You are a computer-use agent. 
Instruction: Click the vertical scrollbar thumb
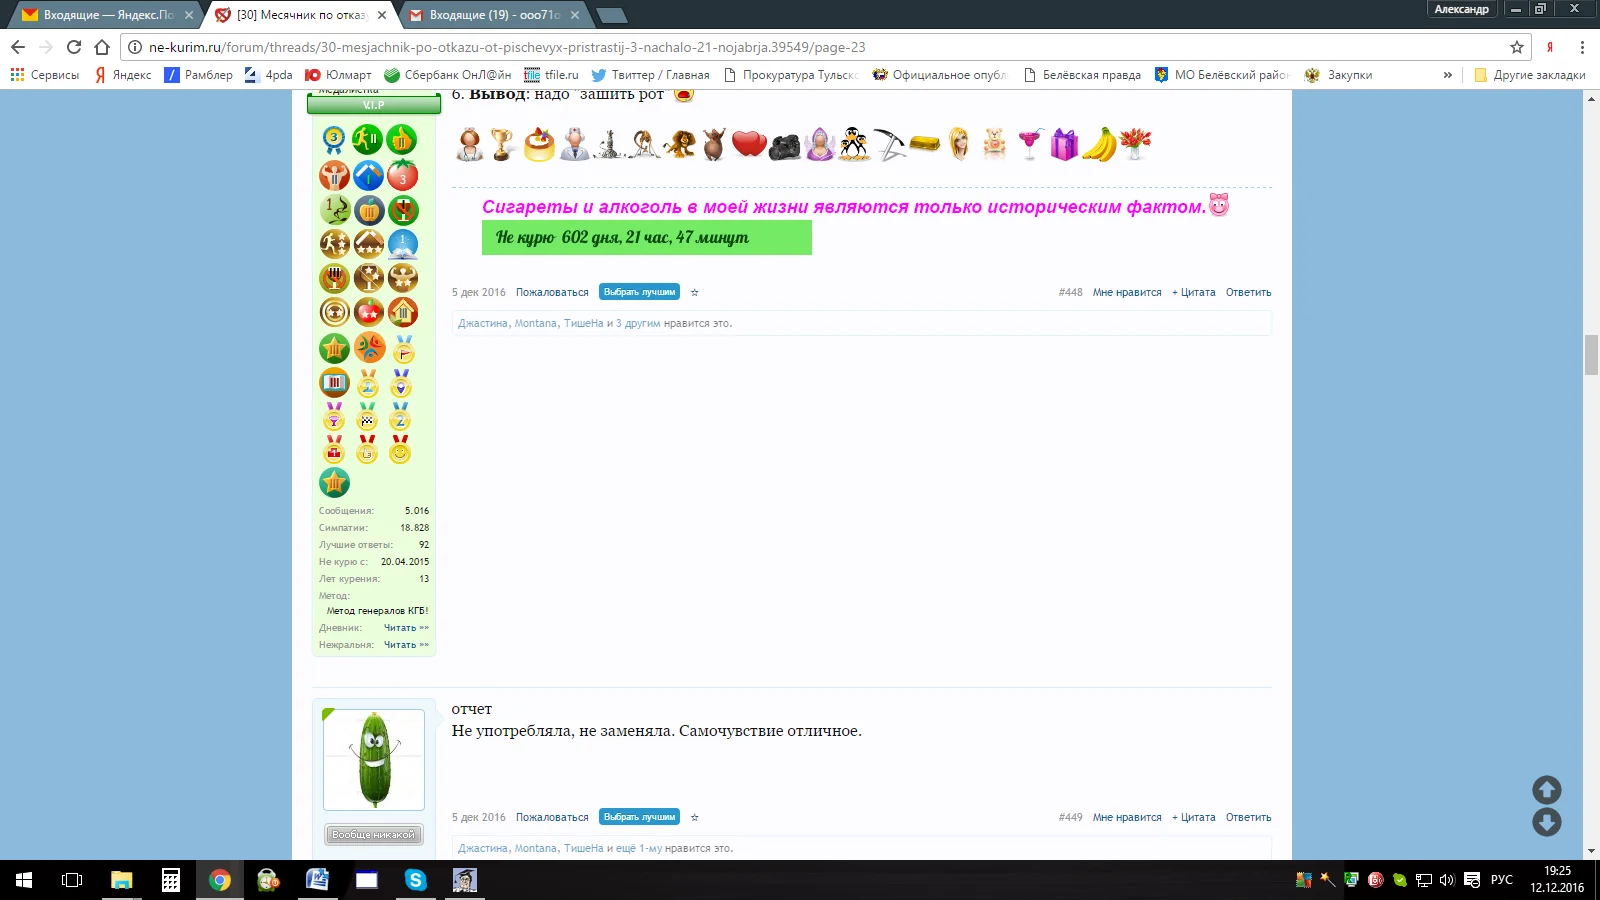[1591, 355]
